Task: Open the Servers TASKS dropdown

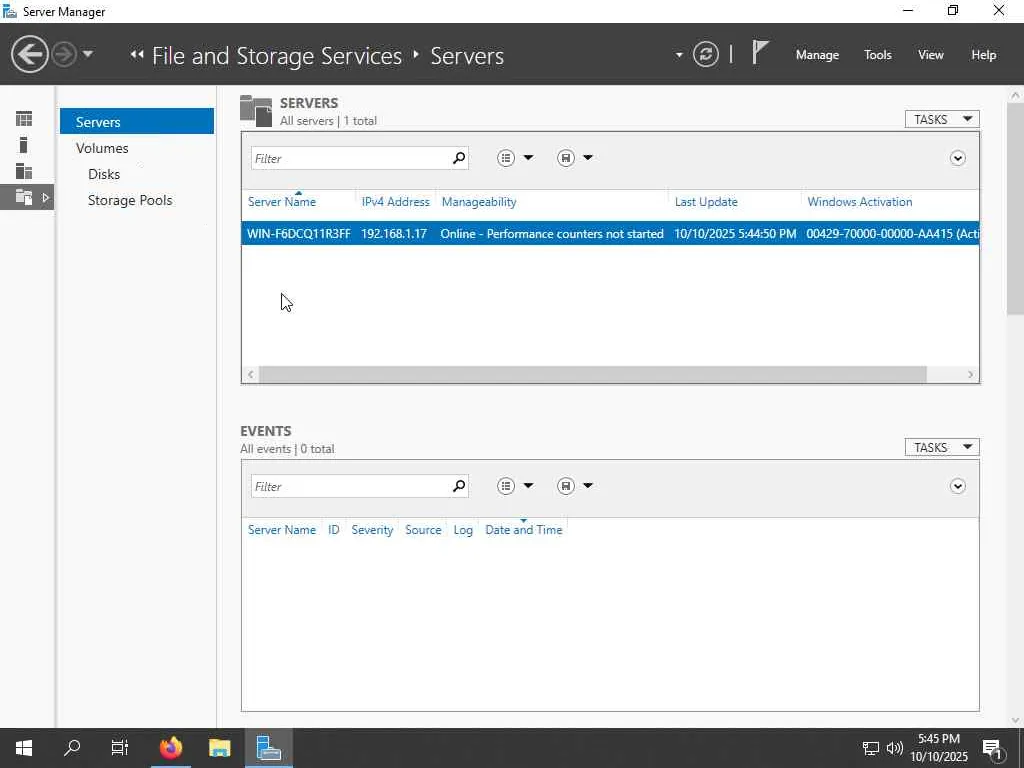Action: [942, 119]
